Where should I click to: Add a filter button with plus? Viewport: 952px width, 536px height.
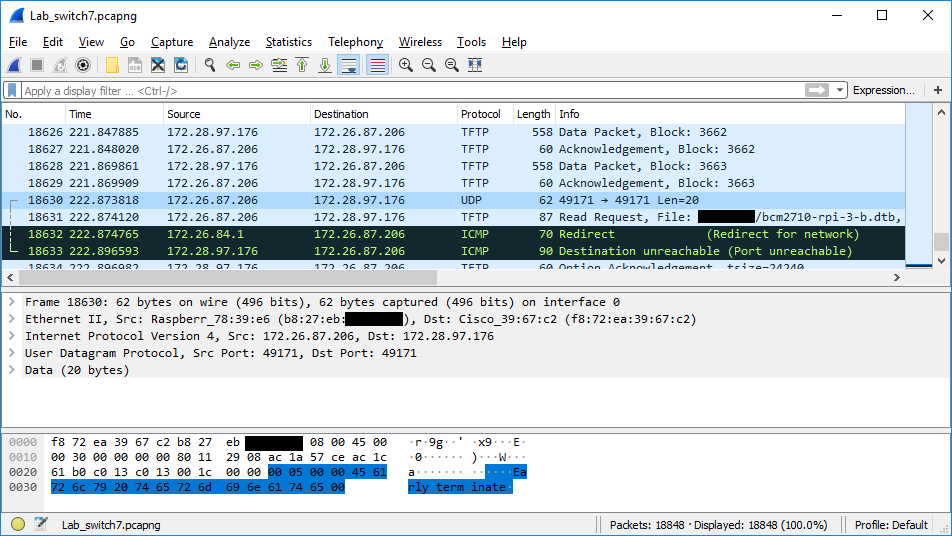(x=938, y=90)
